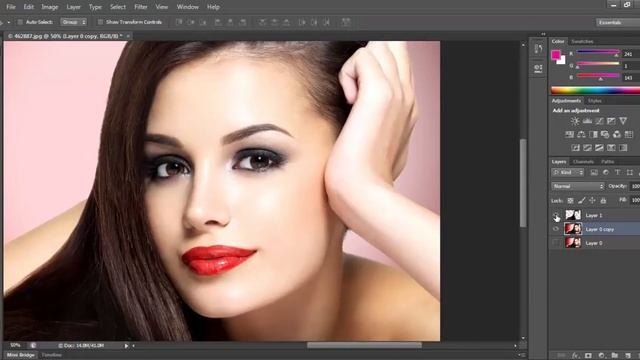Image resolution: width=640 pixels, height=360 pixels.
Task: Add a Posterize adjustment
Action: click(587, 147)
